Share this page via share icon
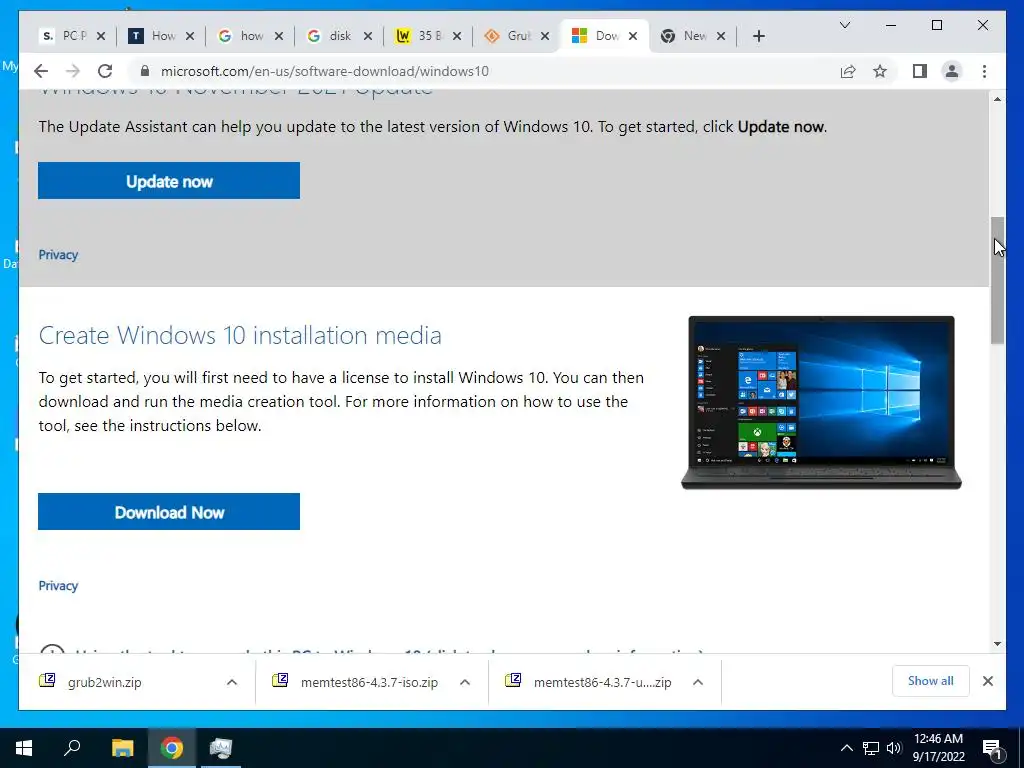 pyautogui.click(x=848, y=71)
